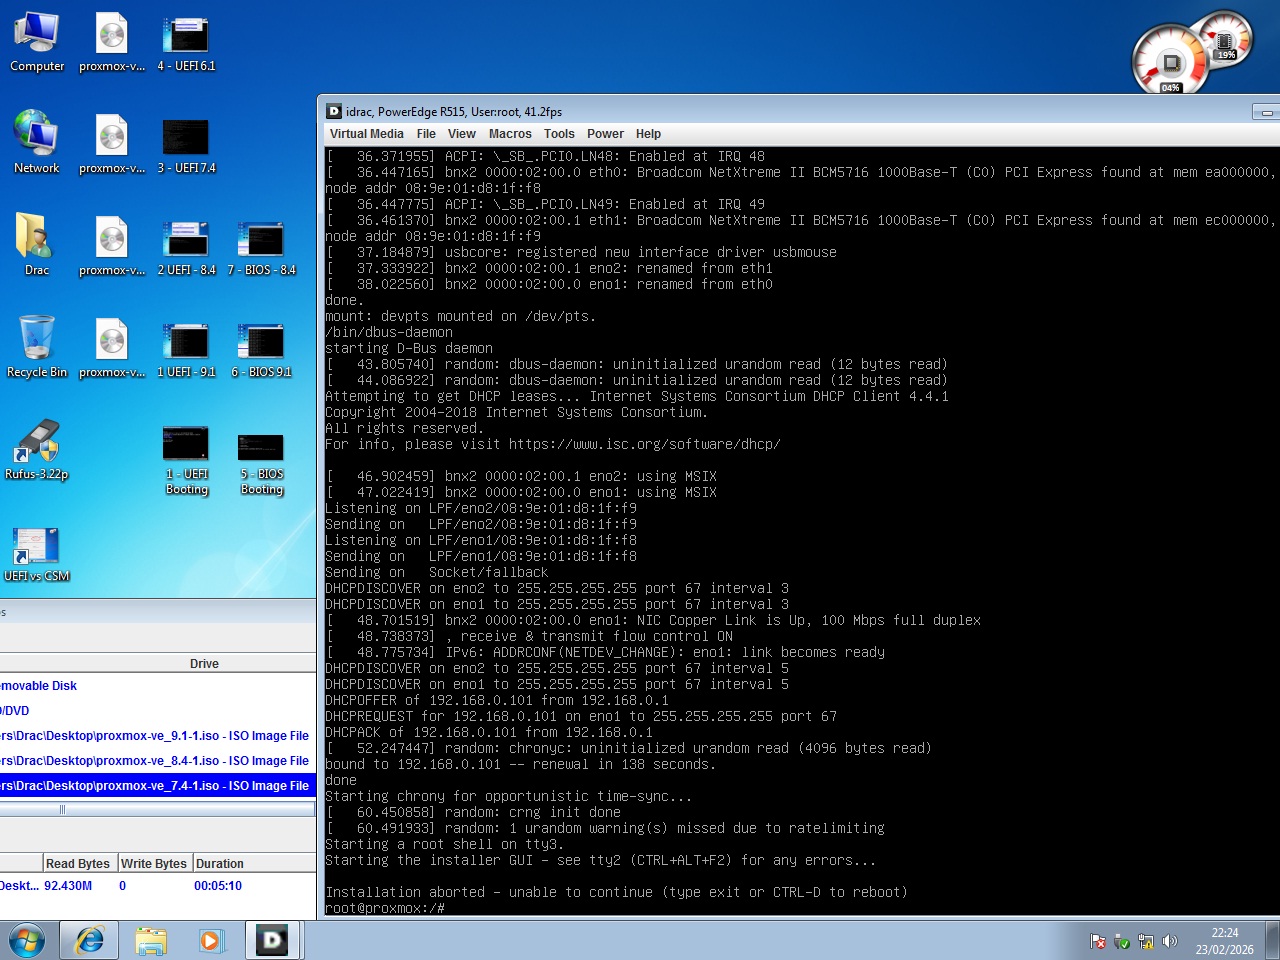Click the Show desktop strip on the taskbar
Screen dimensions: 1280x960
point(1272,940)
